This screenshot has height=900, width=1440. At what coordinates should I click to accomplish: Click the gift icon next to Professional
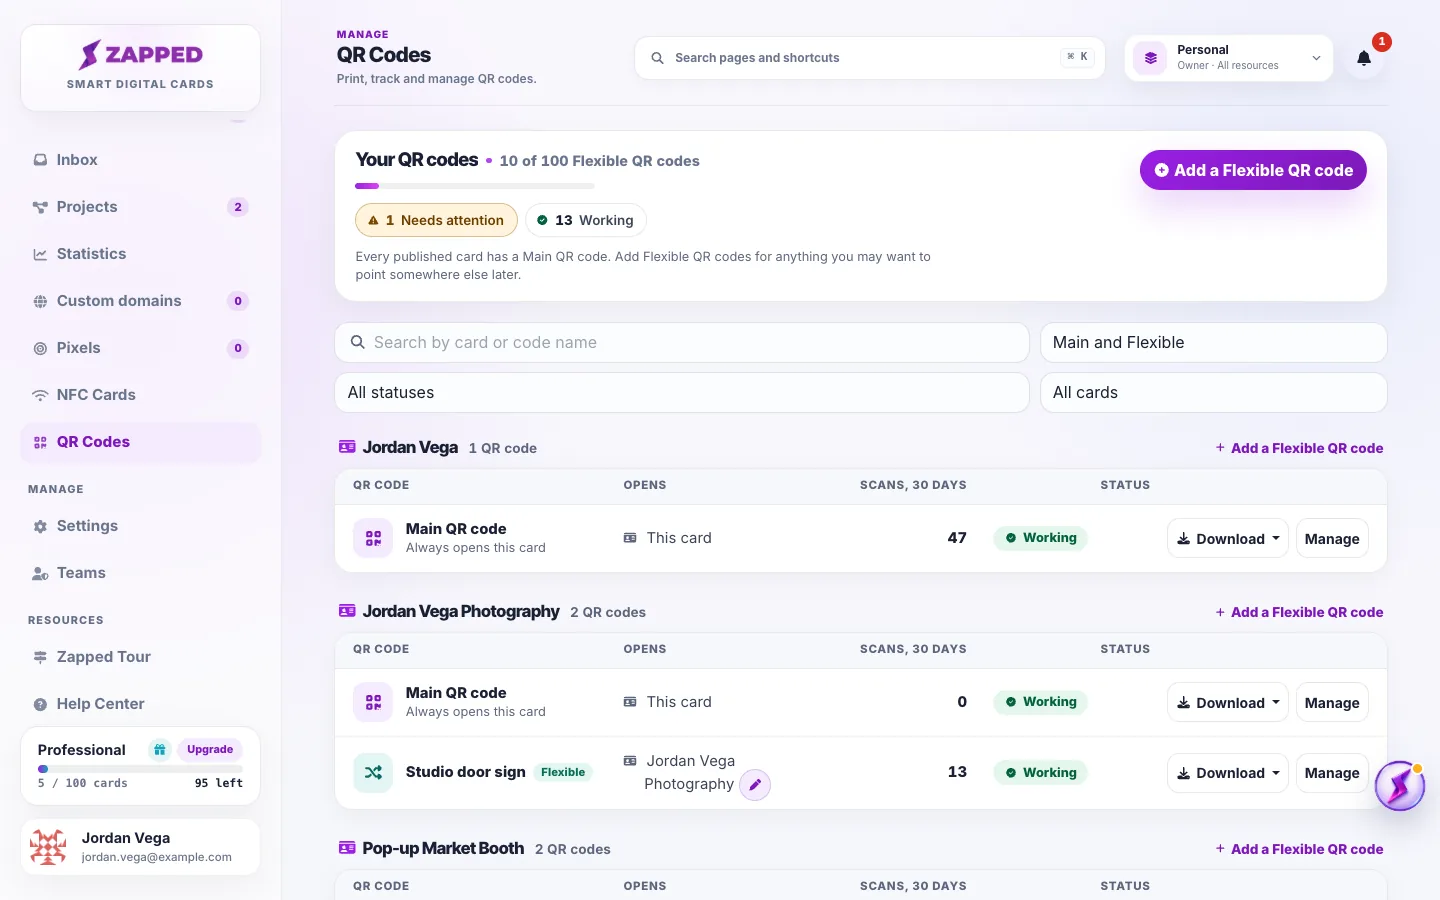(159, 750)
